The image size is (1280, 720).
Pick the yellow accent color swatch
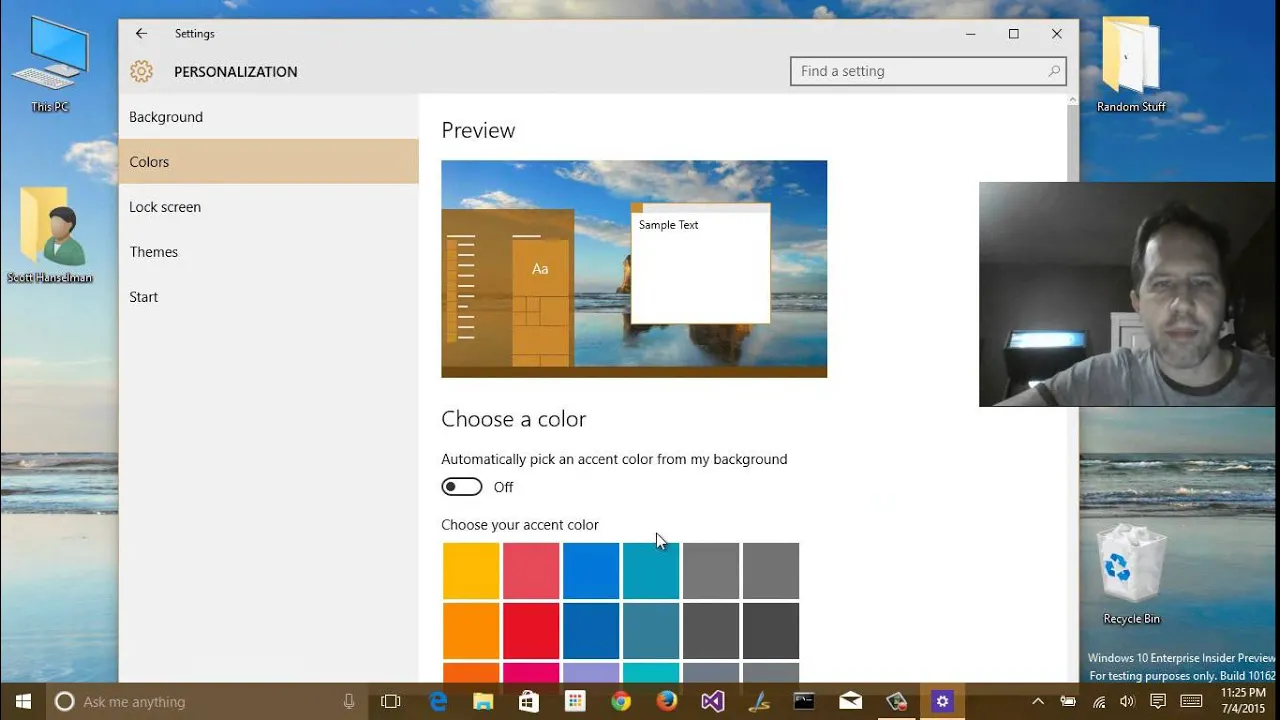[471, 571]
